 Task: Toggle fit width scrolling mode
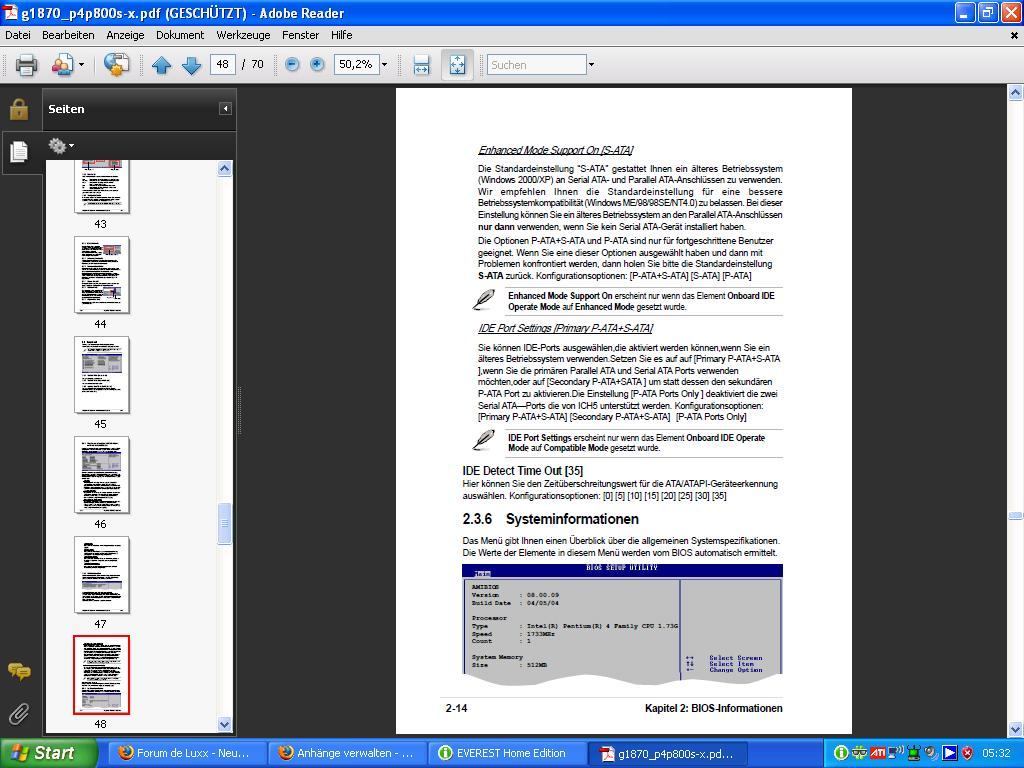click(x=421, y=65)
